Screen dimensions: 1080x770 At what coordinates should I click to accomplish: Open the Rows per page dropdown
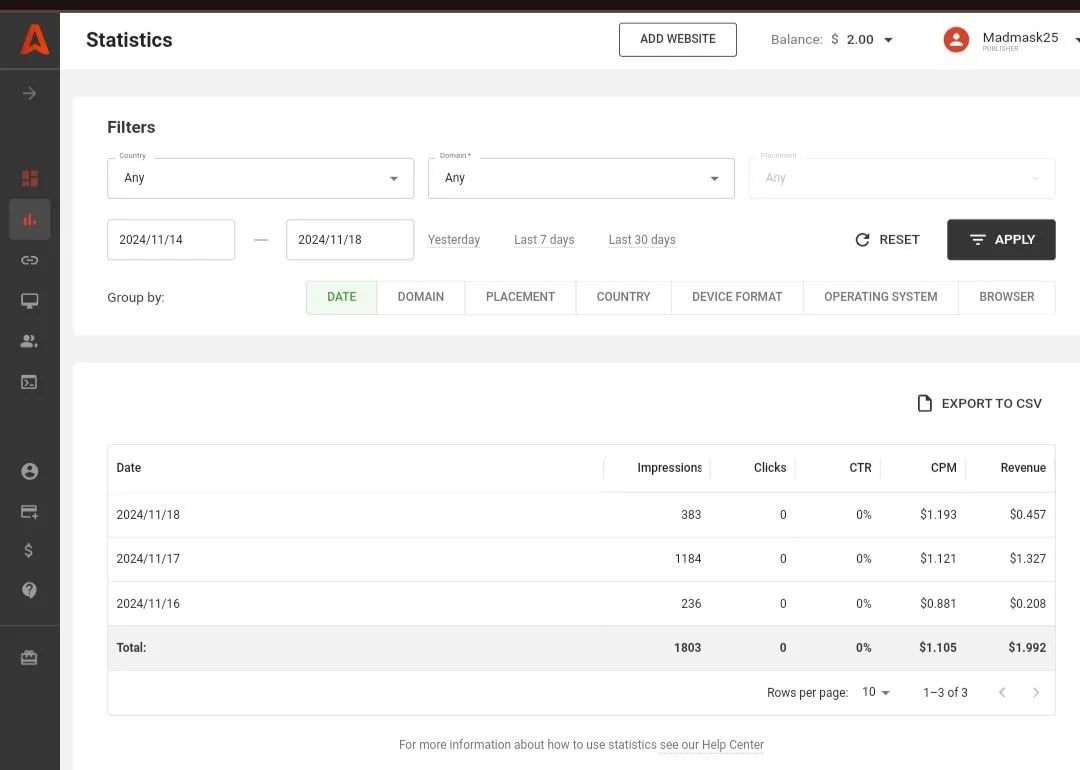pos(876,692)
